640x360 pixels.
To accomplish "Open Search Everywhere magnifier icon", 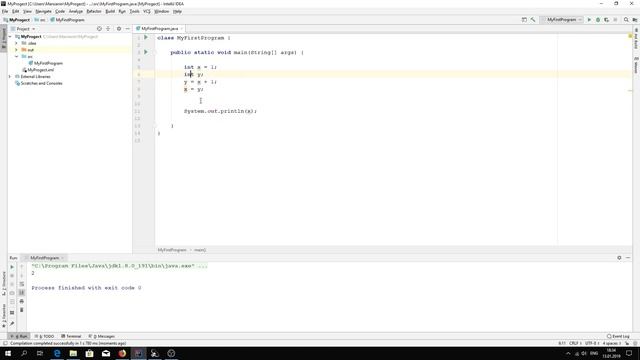I will pyautogui.click(x=626, y=20).
